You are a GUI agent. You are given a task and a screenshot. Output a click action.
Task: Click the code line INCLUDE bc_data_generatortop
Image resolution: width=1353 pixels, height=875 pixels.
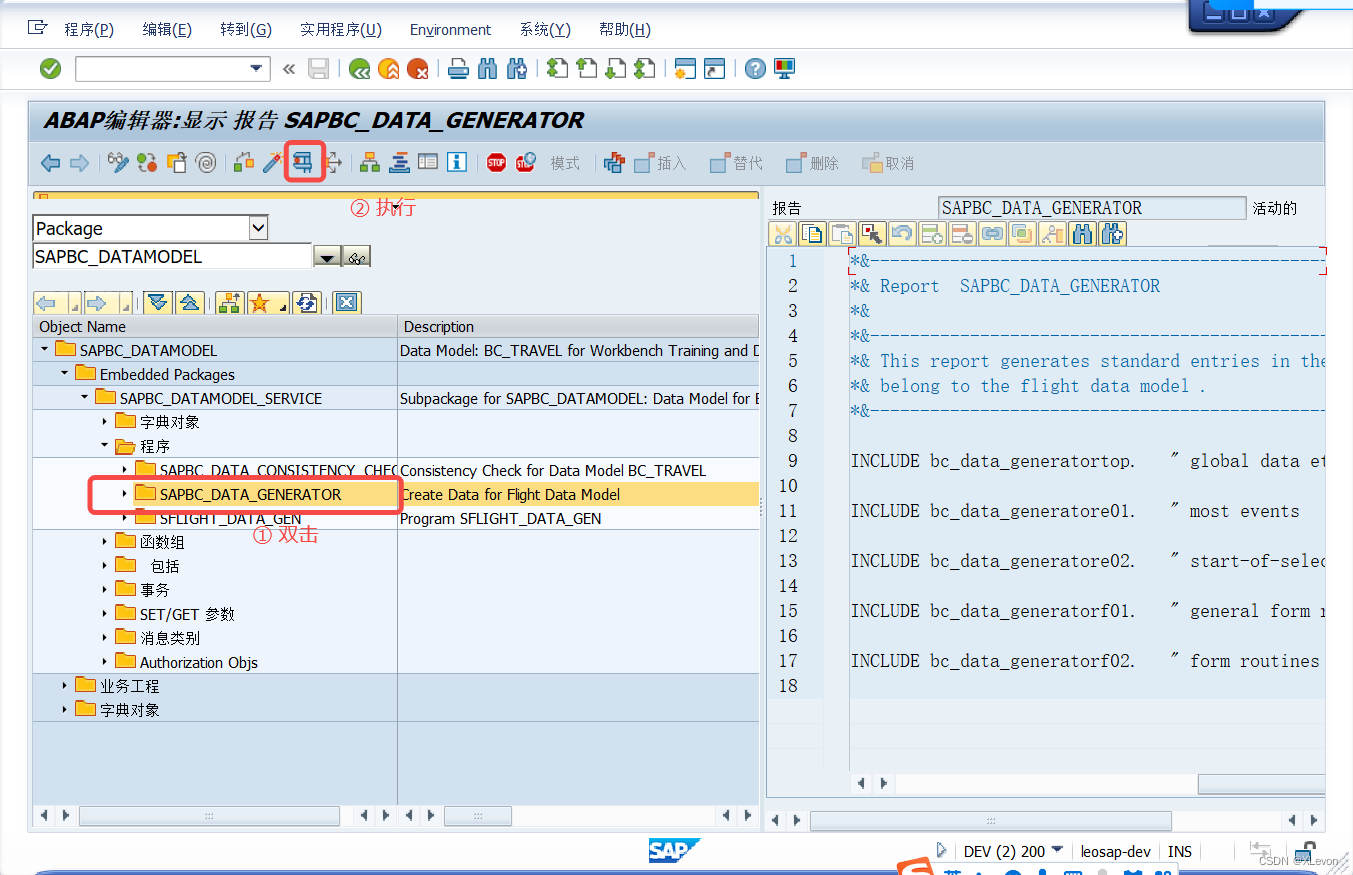coord(993,461)
